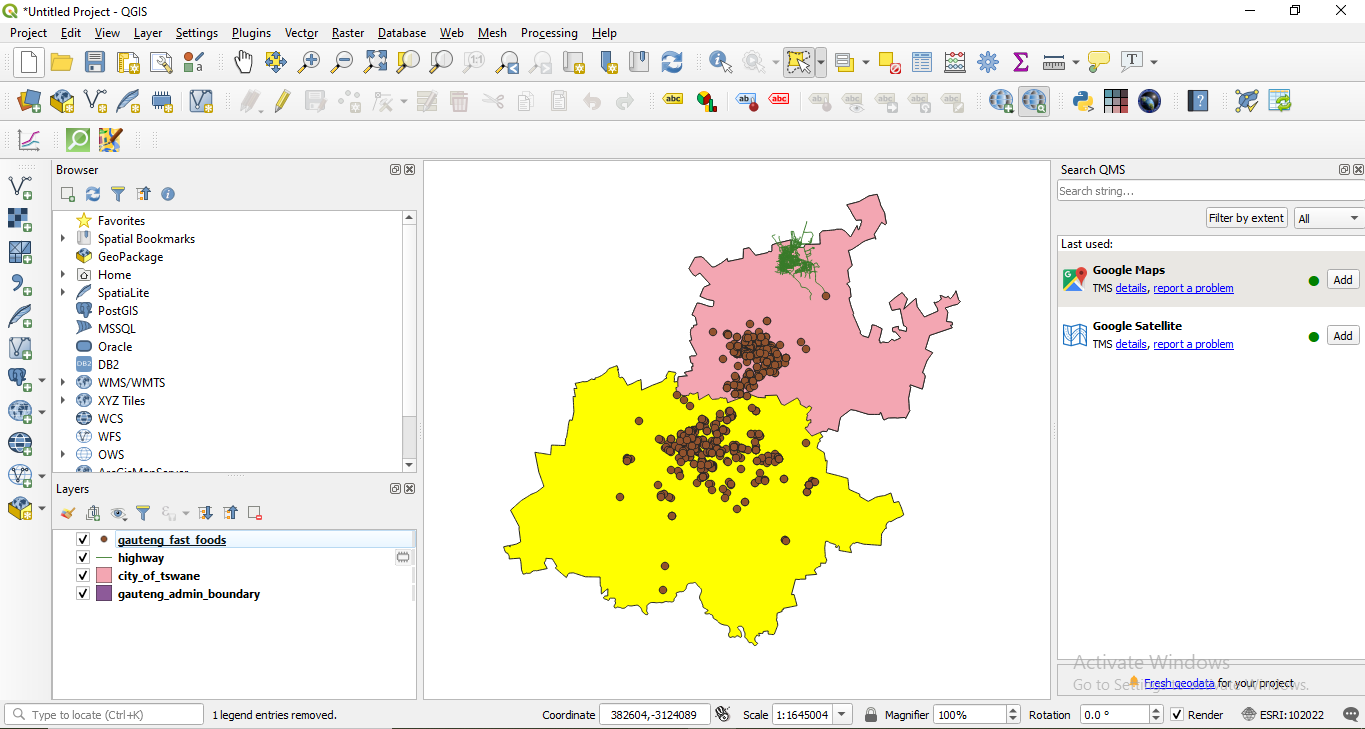1365x729 pixels.
Task: Open a project using the yellow folder icon
Action: tap(62, 62)
